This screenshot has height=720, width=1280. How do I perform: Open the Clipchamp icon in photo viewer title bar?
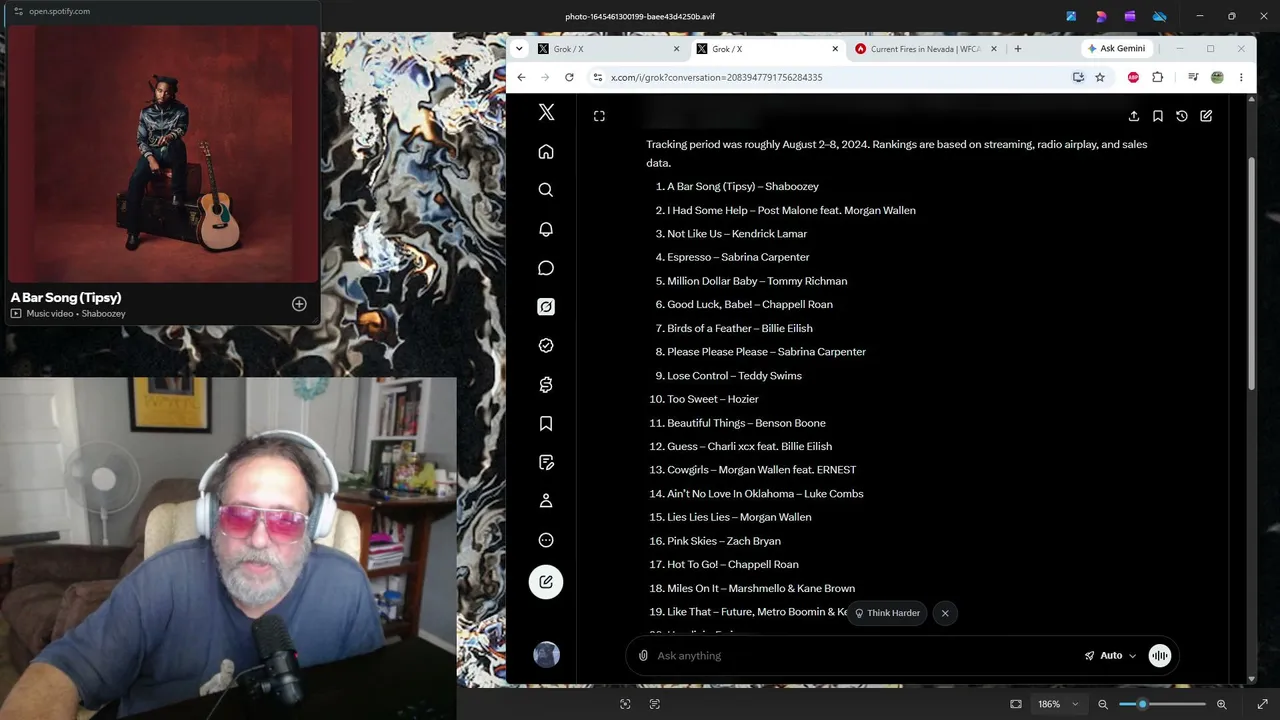pyautogui.click(x=1130, y=16)
